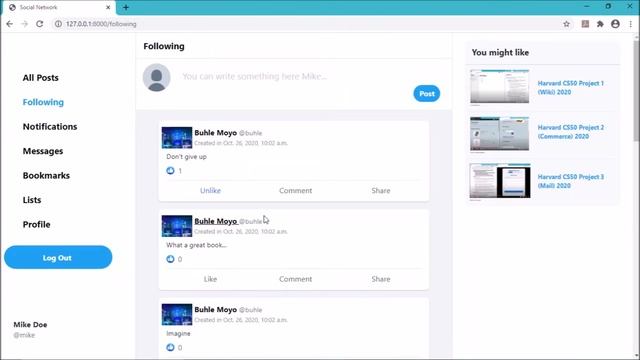640x360 pixels.
Task: Open Profile in the sidebar
Action: point(36,224)
